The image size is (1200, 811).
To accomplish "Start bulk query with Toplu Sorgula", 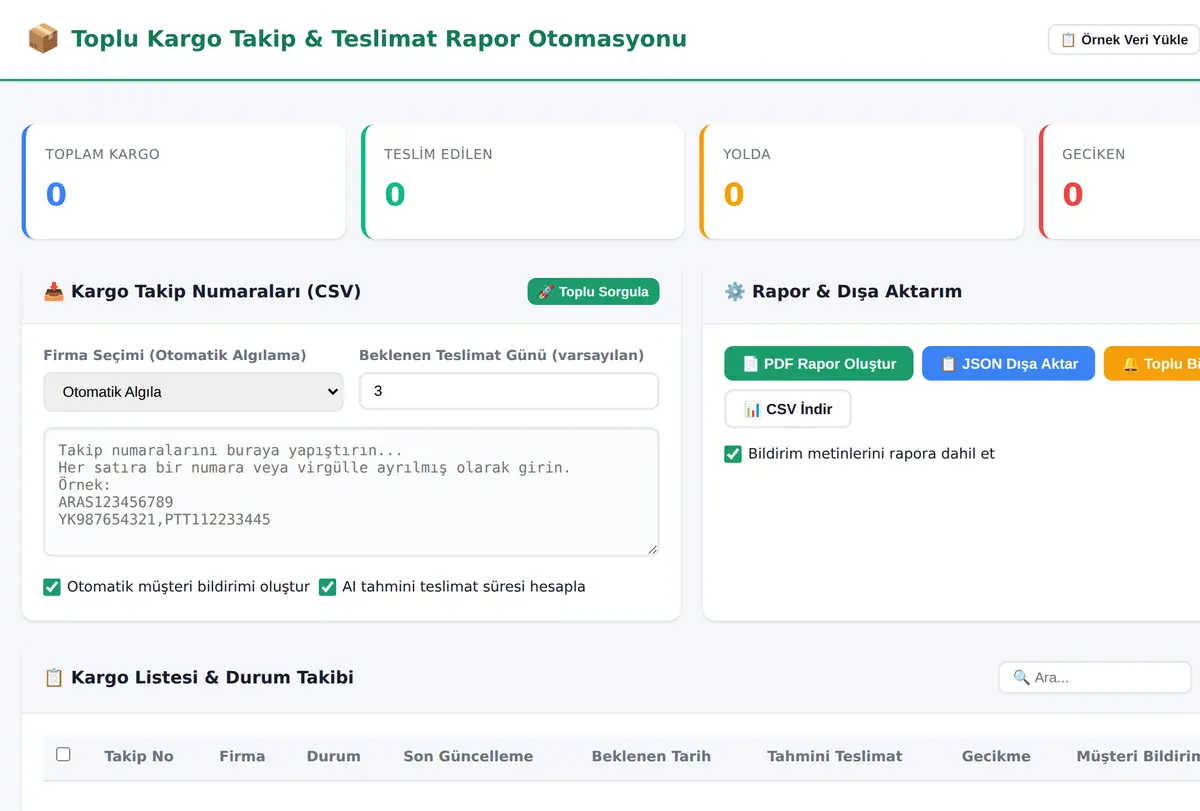I will [593, 292].
